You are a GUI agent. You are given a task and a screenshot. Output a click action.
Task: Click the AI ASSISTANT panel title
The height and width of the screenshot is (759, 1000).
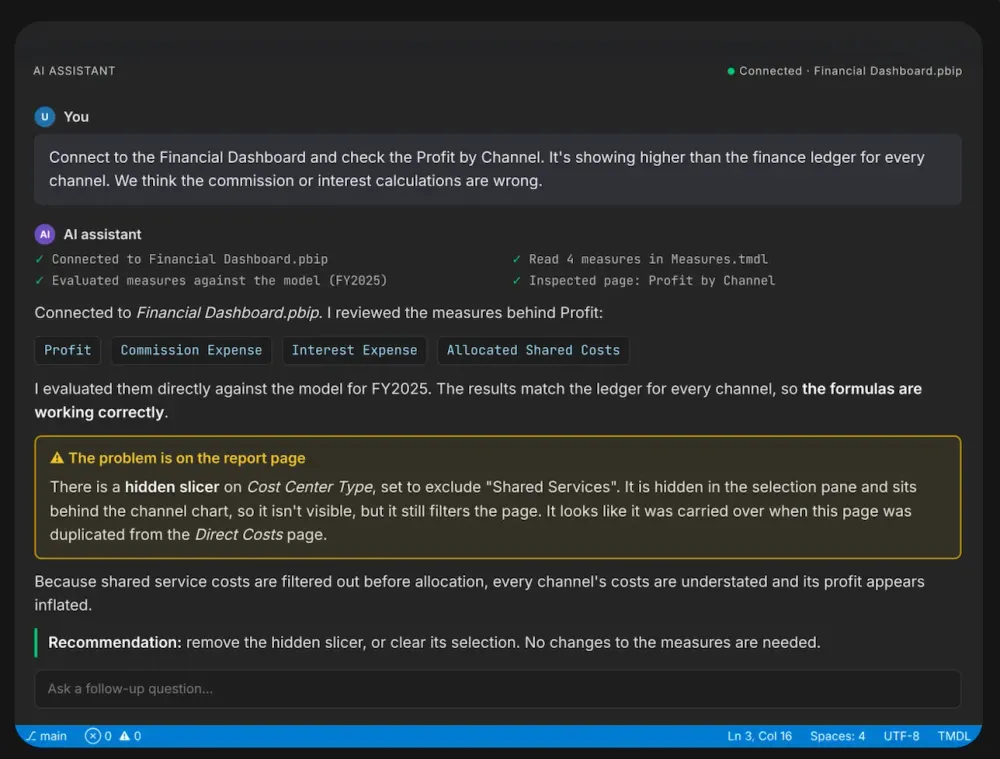pyautogui.click(x=74, y=71)
